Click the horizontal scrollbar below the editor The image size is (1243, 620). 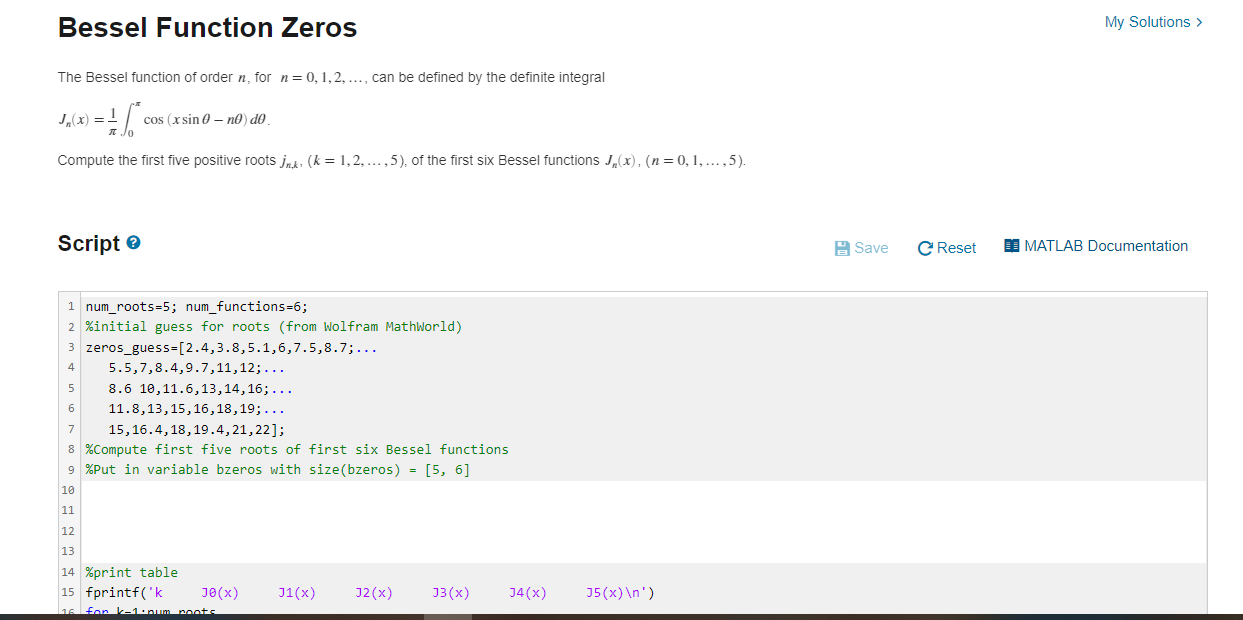point(450,617)
